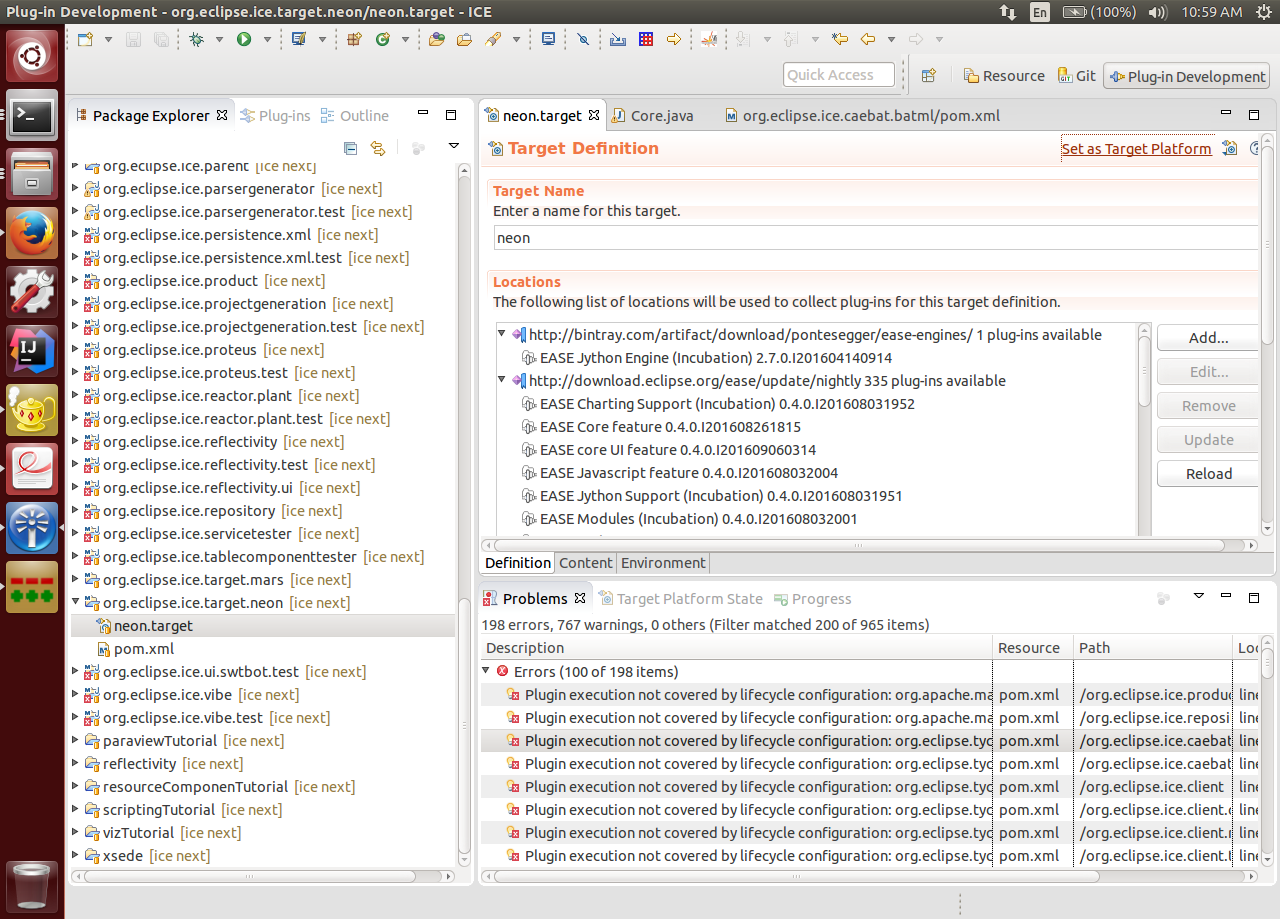The width and height of the screenshot is (1280, 919).
Task: Collapse the ease/update/nightly location node
Action: (x=502, y=381)
